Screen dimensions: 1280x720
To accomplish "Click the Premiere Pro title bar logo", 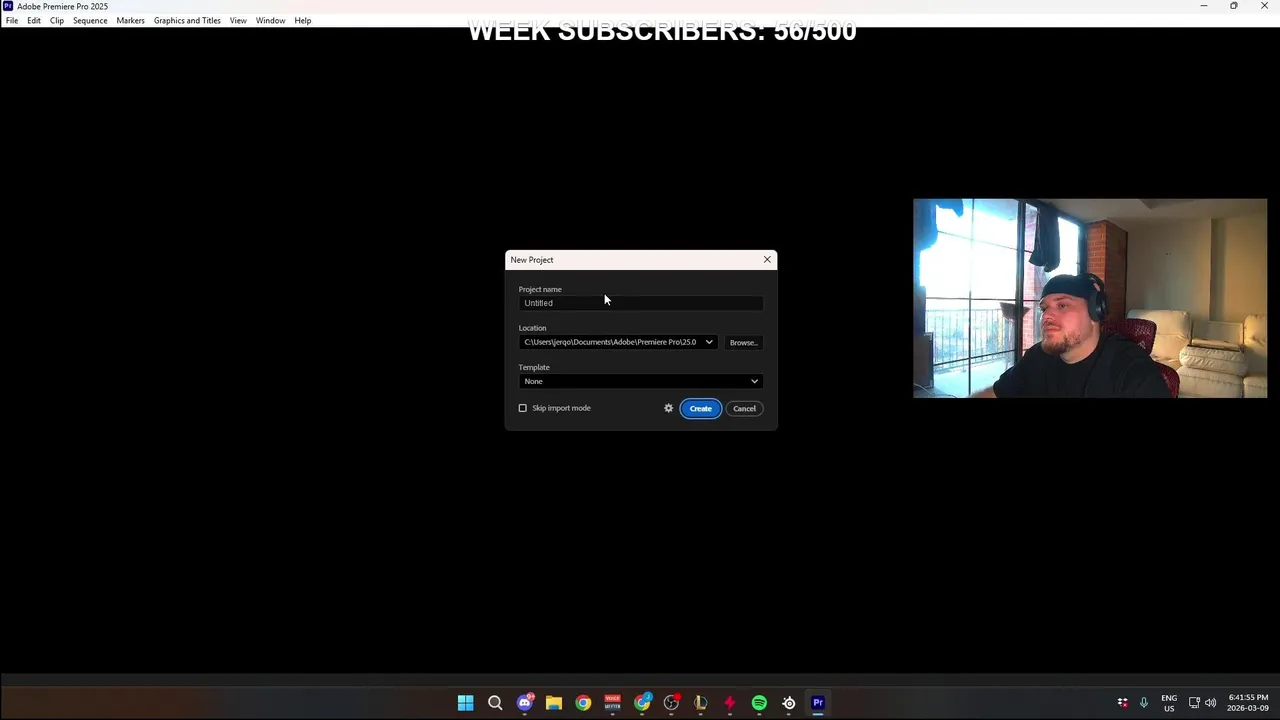I will [x=8, y=6].
